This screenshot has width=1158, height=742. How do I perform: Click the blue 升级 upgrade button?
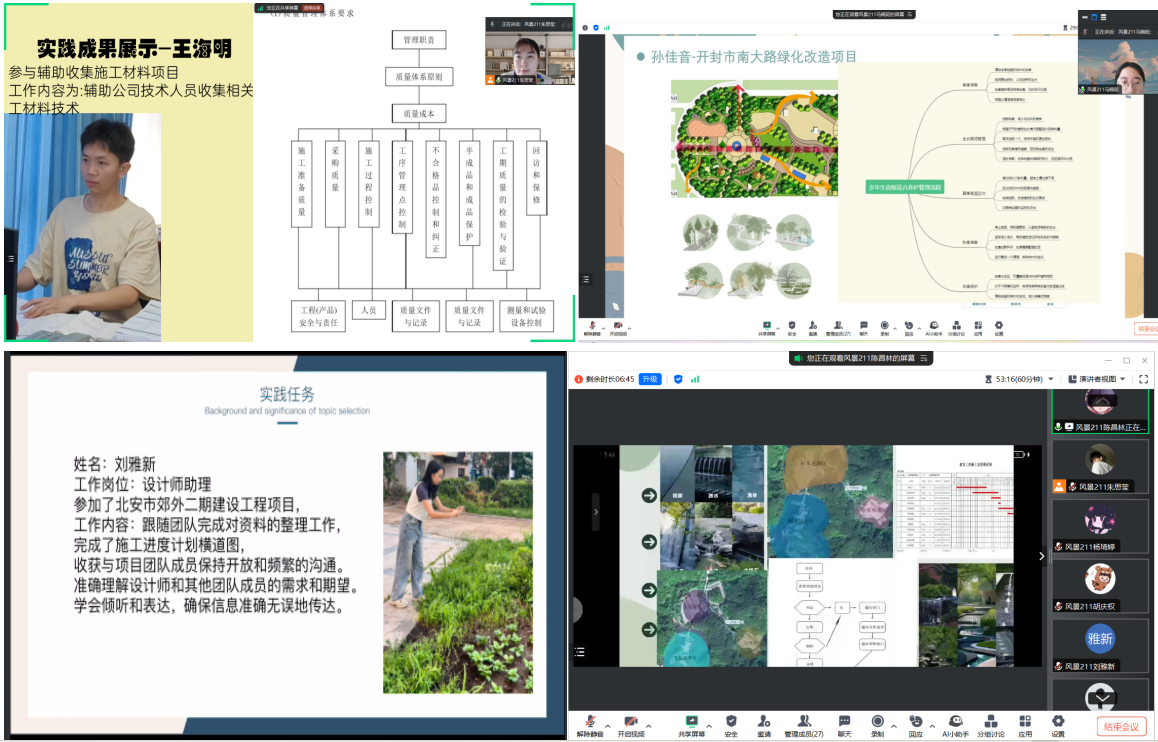tap(651, 379)
